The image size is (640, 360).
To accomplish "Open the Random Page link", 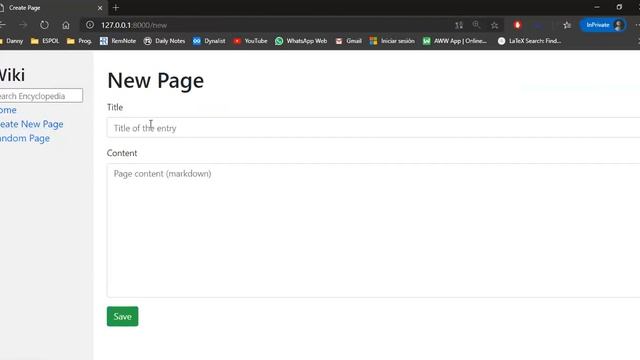I will pyautogui.click(x=24, y=138).
